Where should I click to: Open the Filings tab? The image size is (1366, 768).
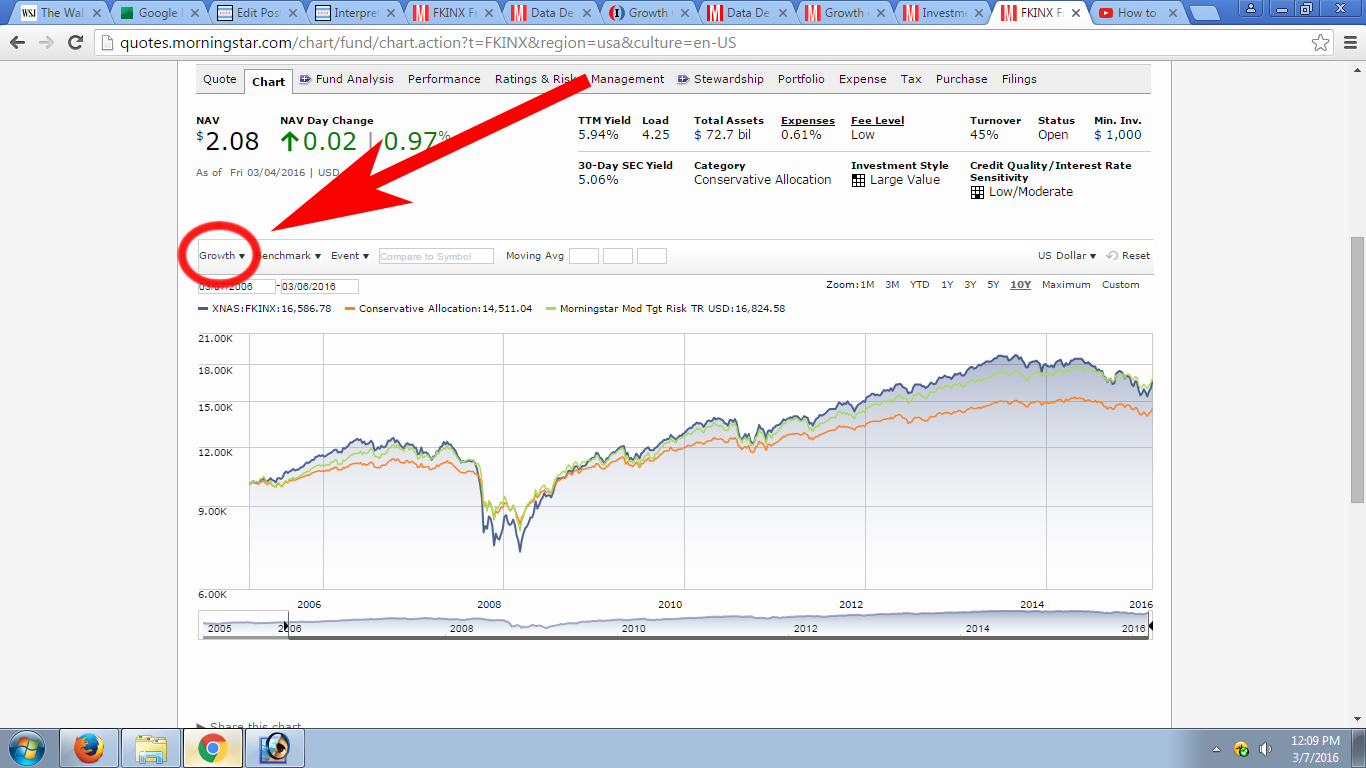click(x=1019, y=79)
